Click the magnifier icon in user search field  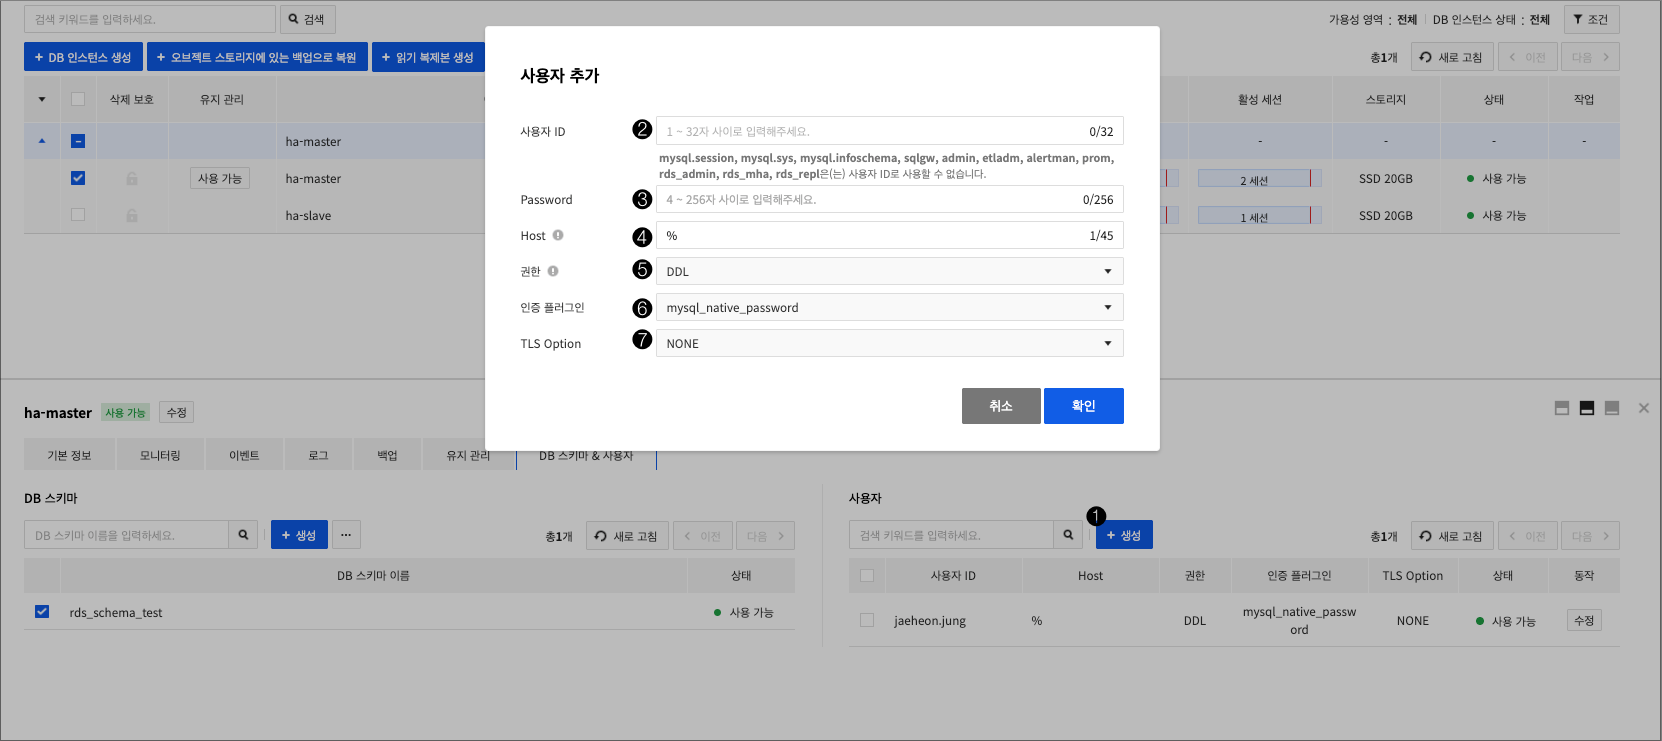click(x=1068, y=535)
